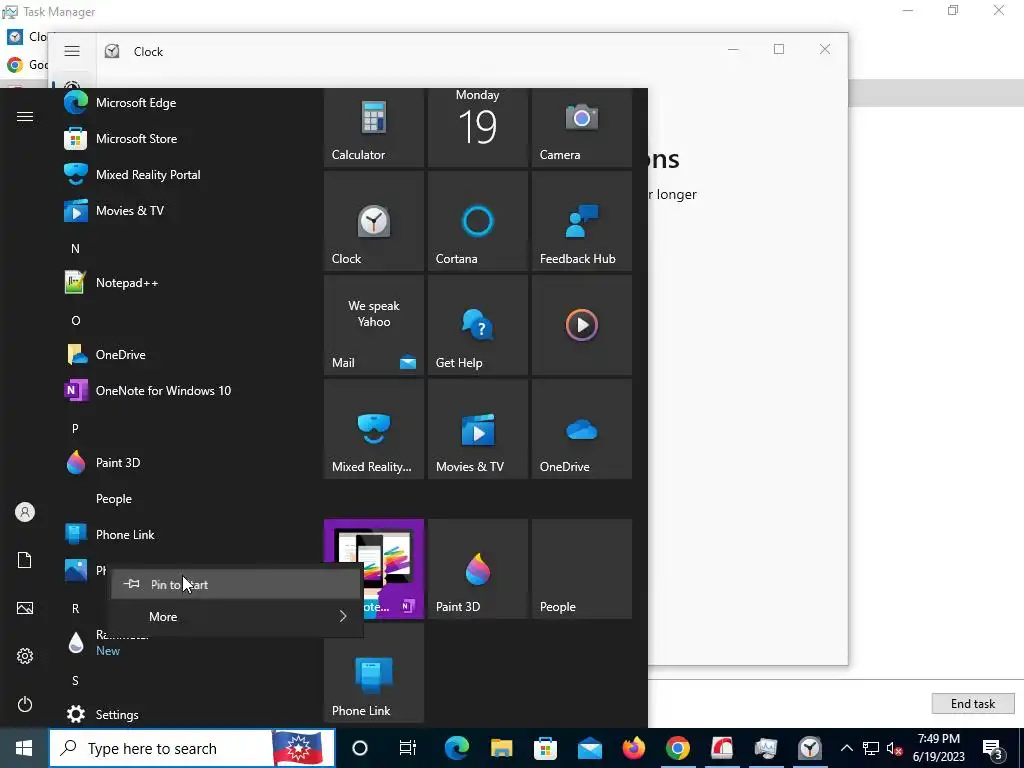Switch to Clock app on taskbar
The image size is (1024, 768).
pos(810,748)
